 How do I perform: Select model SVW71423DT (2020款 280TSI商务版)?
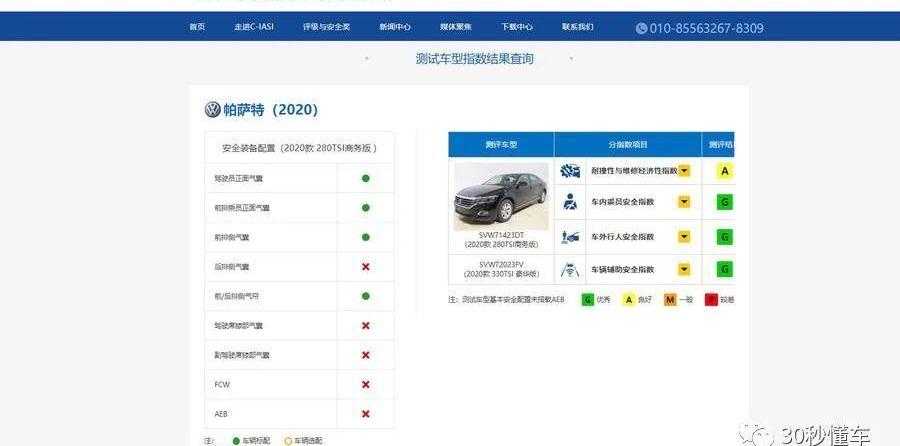coord(501,240)
